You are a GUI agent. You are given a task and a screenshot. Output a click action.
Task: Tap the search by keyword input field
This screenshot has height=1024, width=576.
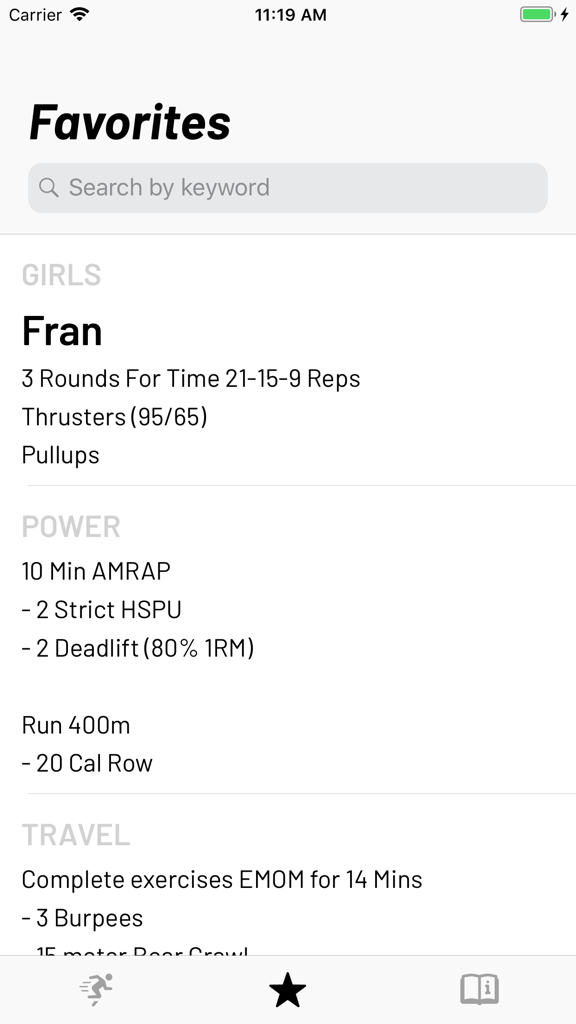click(287, 187)
